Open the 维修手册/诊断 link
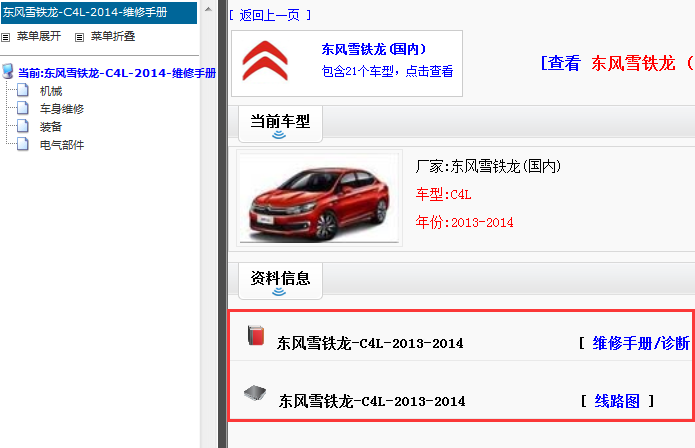 tap(641, 343)
